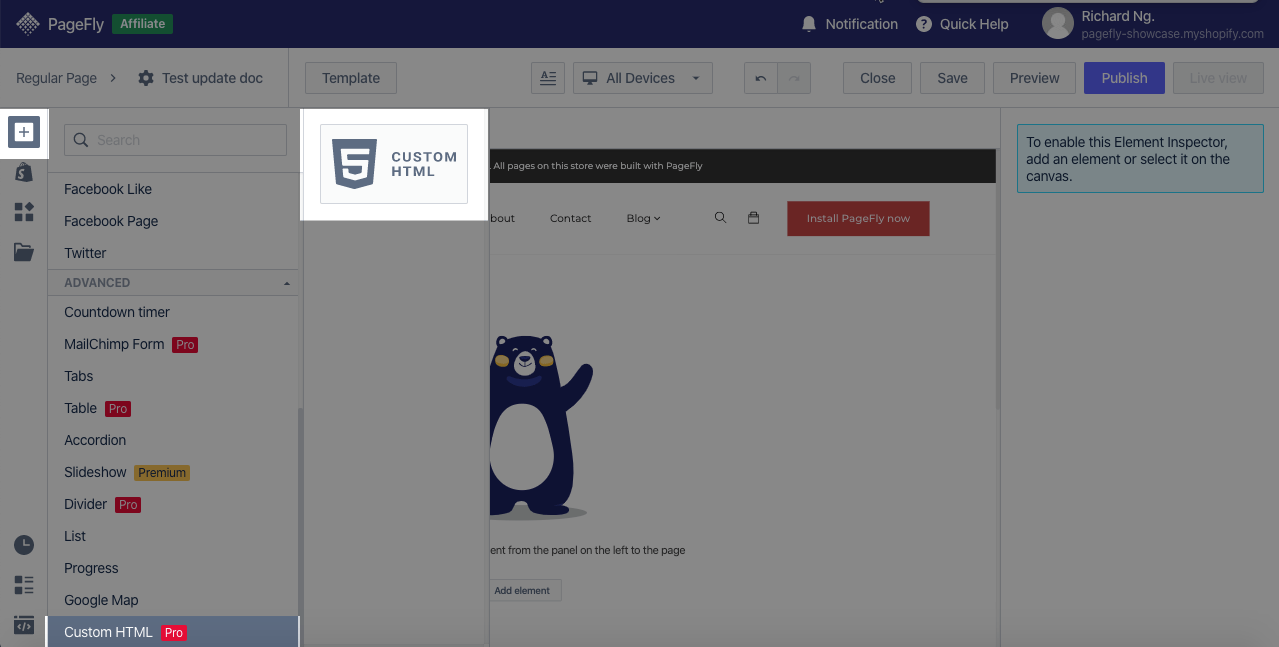Open the All Devices dropdown
1279x647 pixels.
(643, 78)
